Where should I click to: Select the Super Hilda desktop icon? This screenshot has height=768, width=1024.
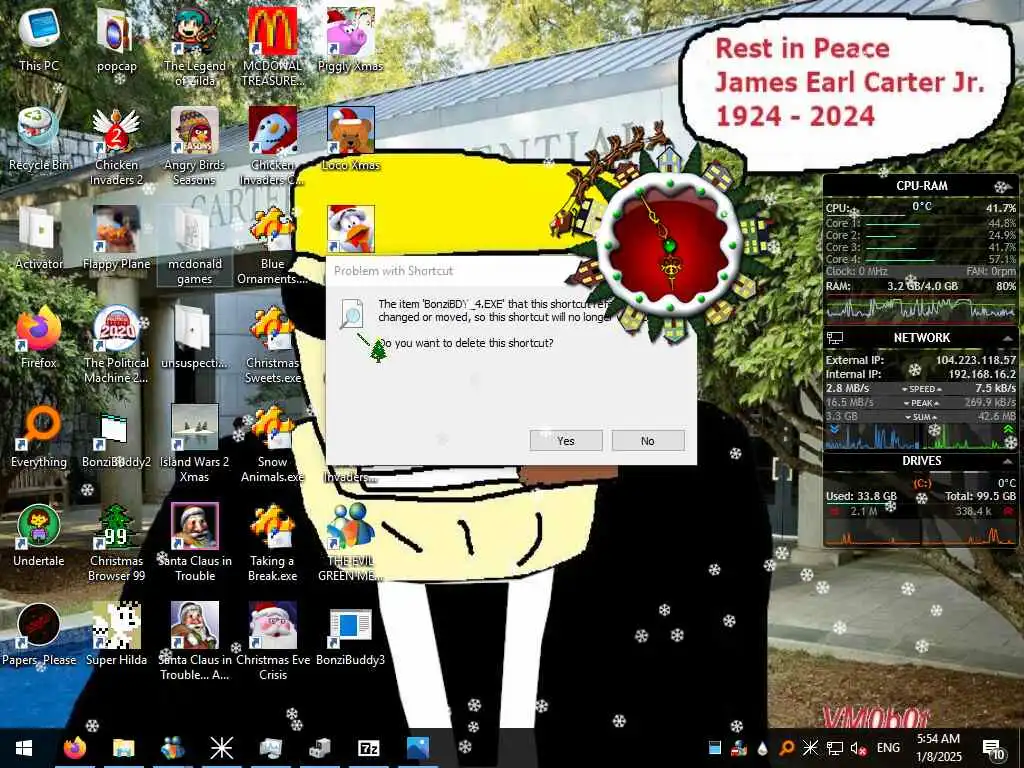click(x=116, y=635)
